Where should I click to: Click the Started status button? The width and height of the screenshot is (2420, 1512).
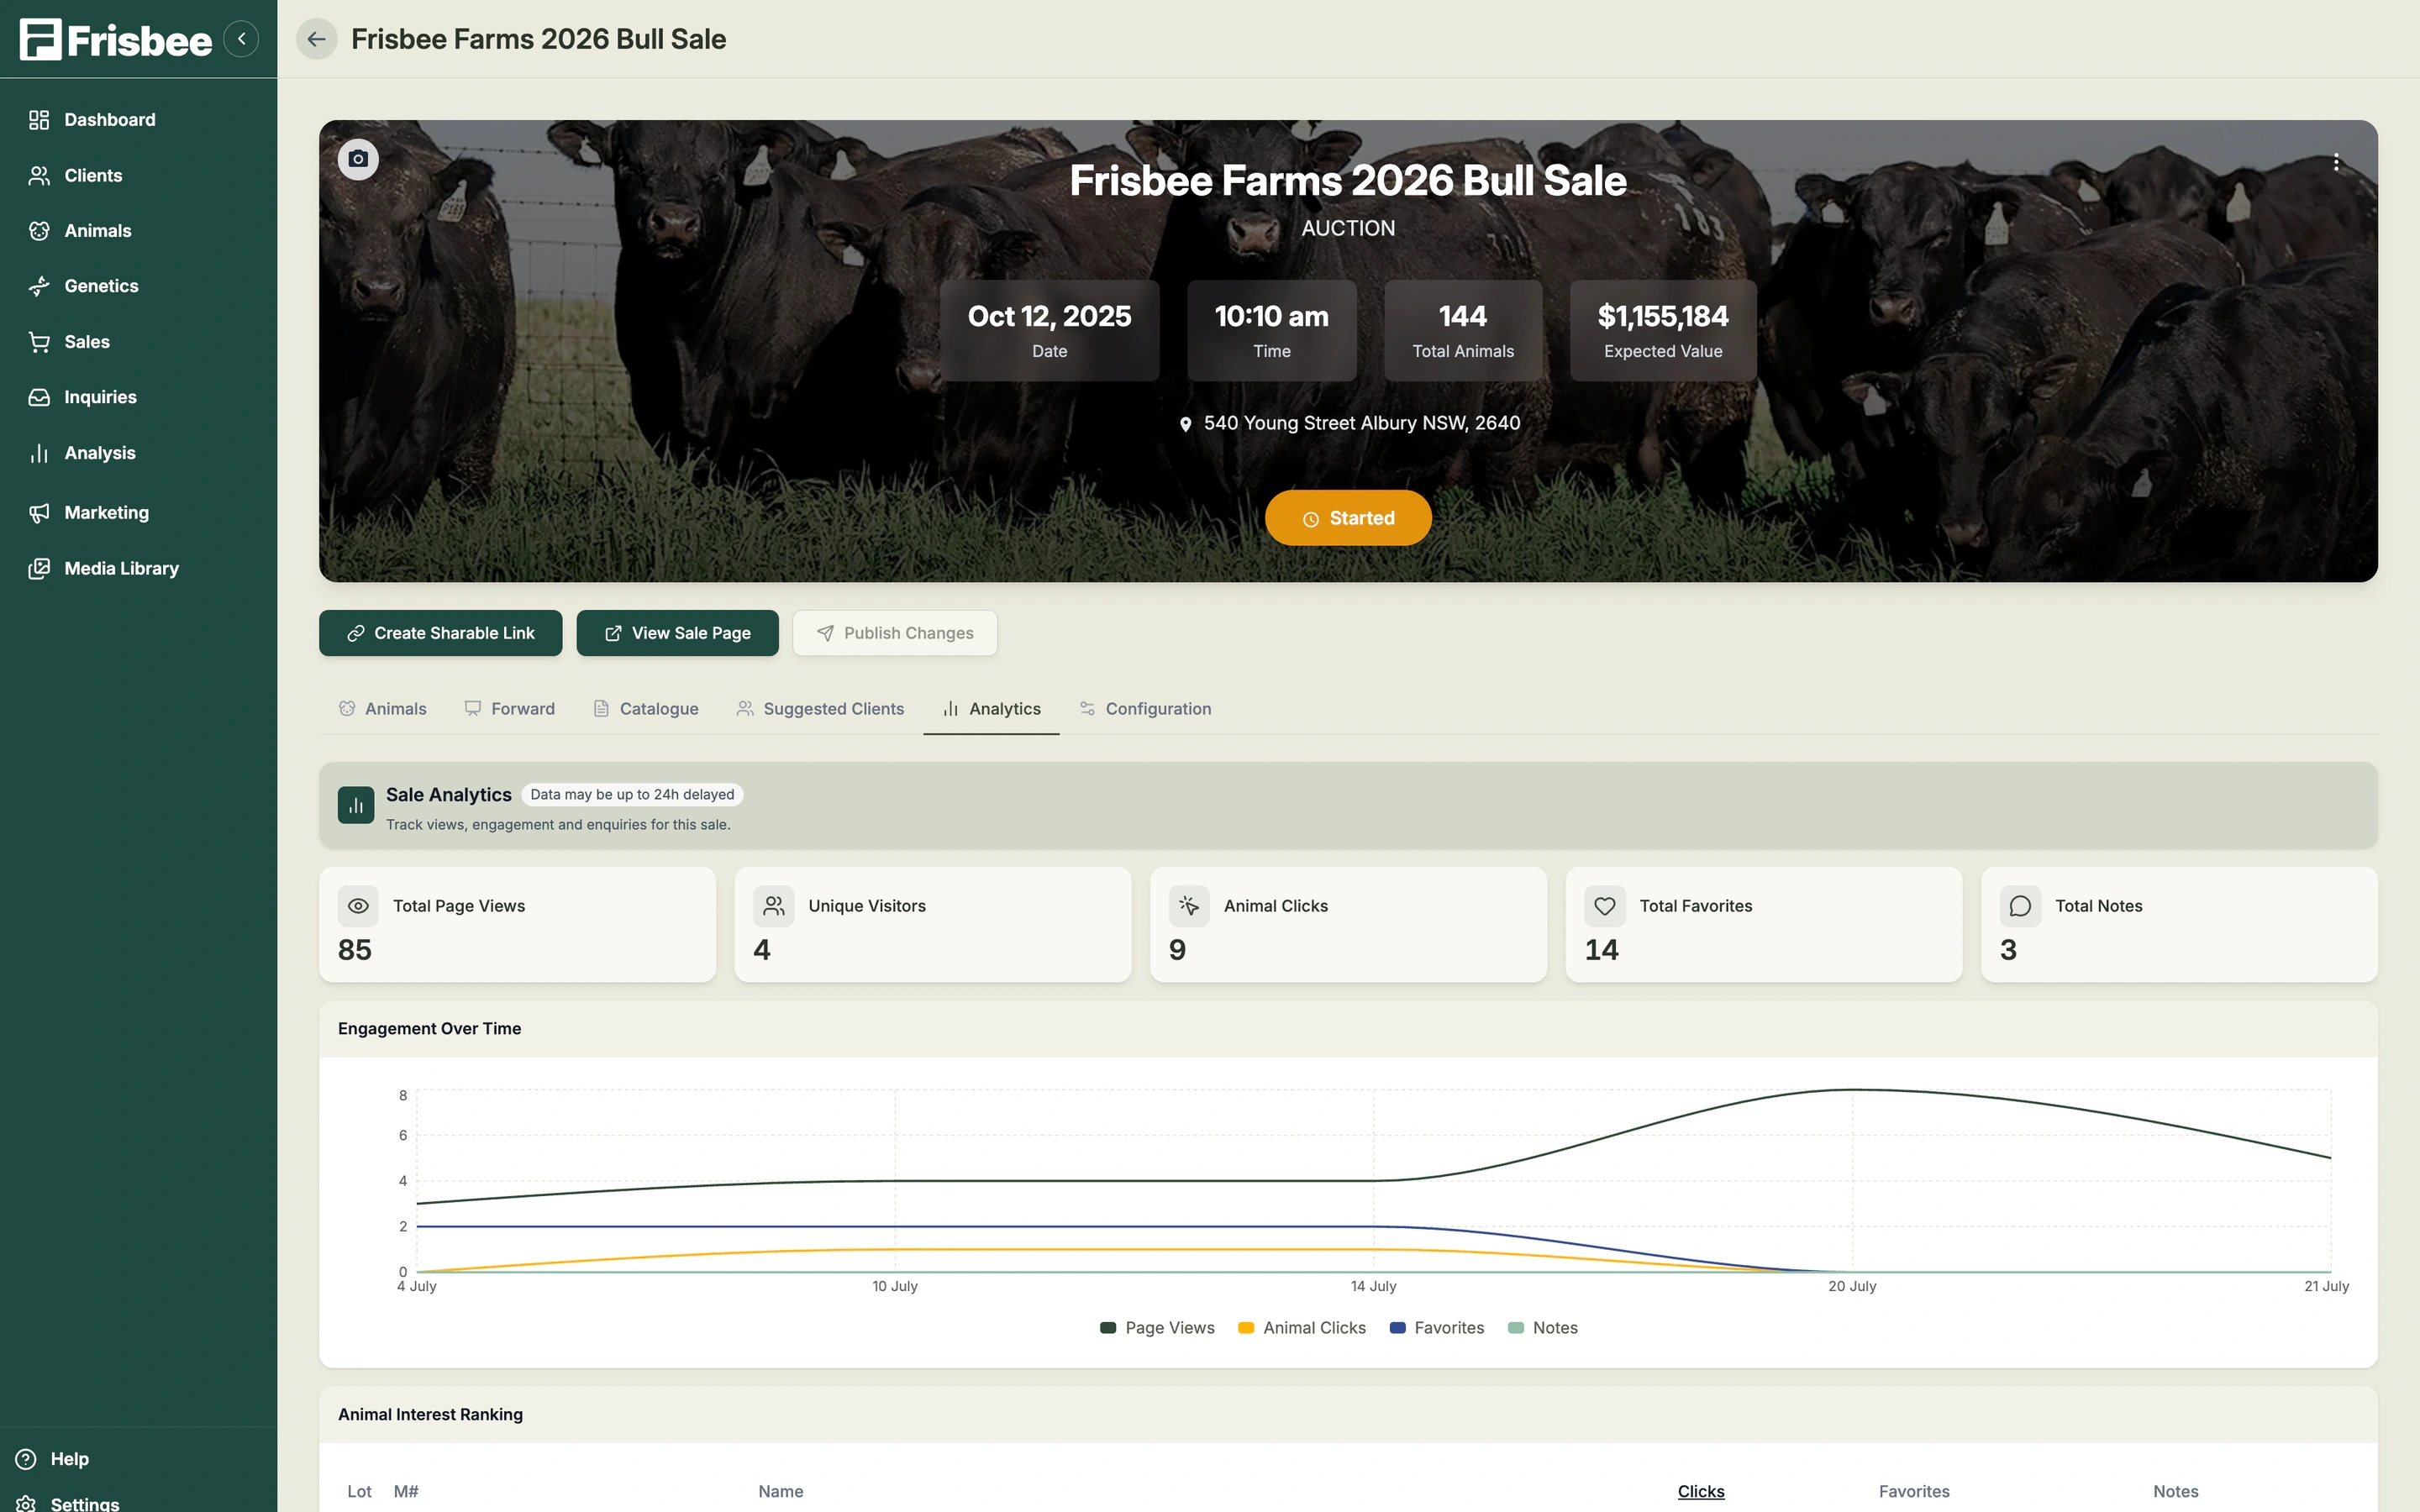(x=1348, y=518)
